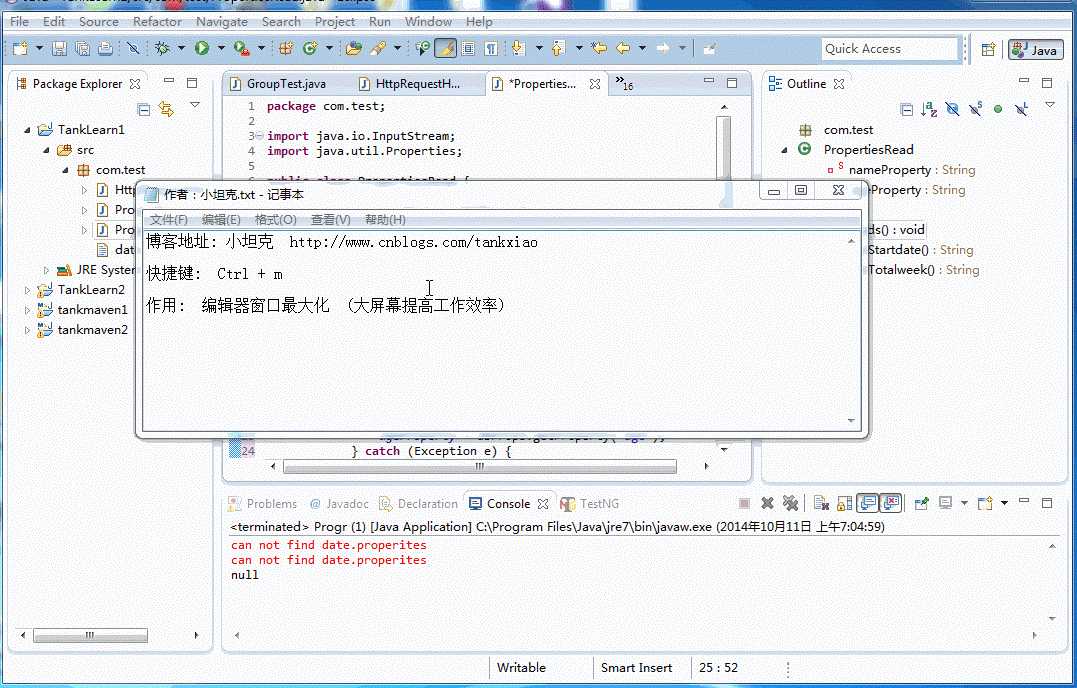Toggle Show Console When Standard Error Changes
The width and height of the screenshot is (1077, 688).
[890, 503]
